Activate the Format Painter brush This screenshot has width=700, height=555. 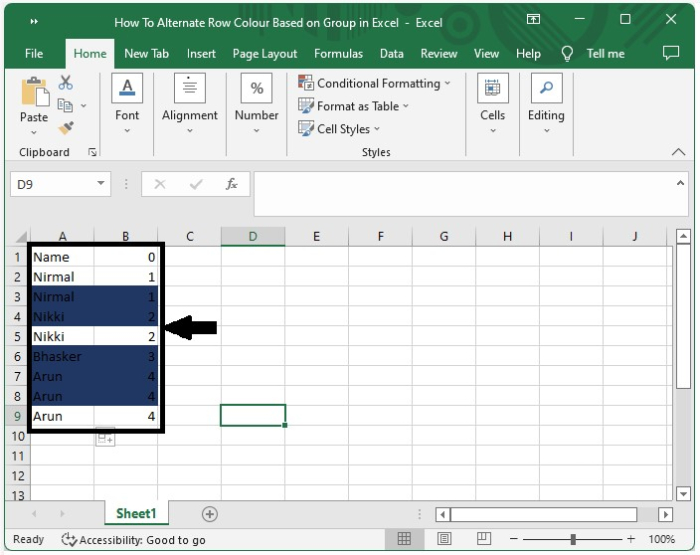click(66, 128)
